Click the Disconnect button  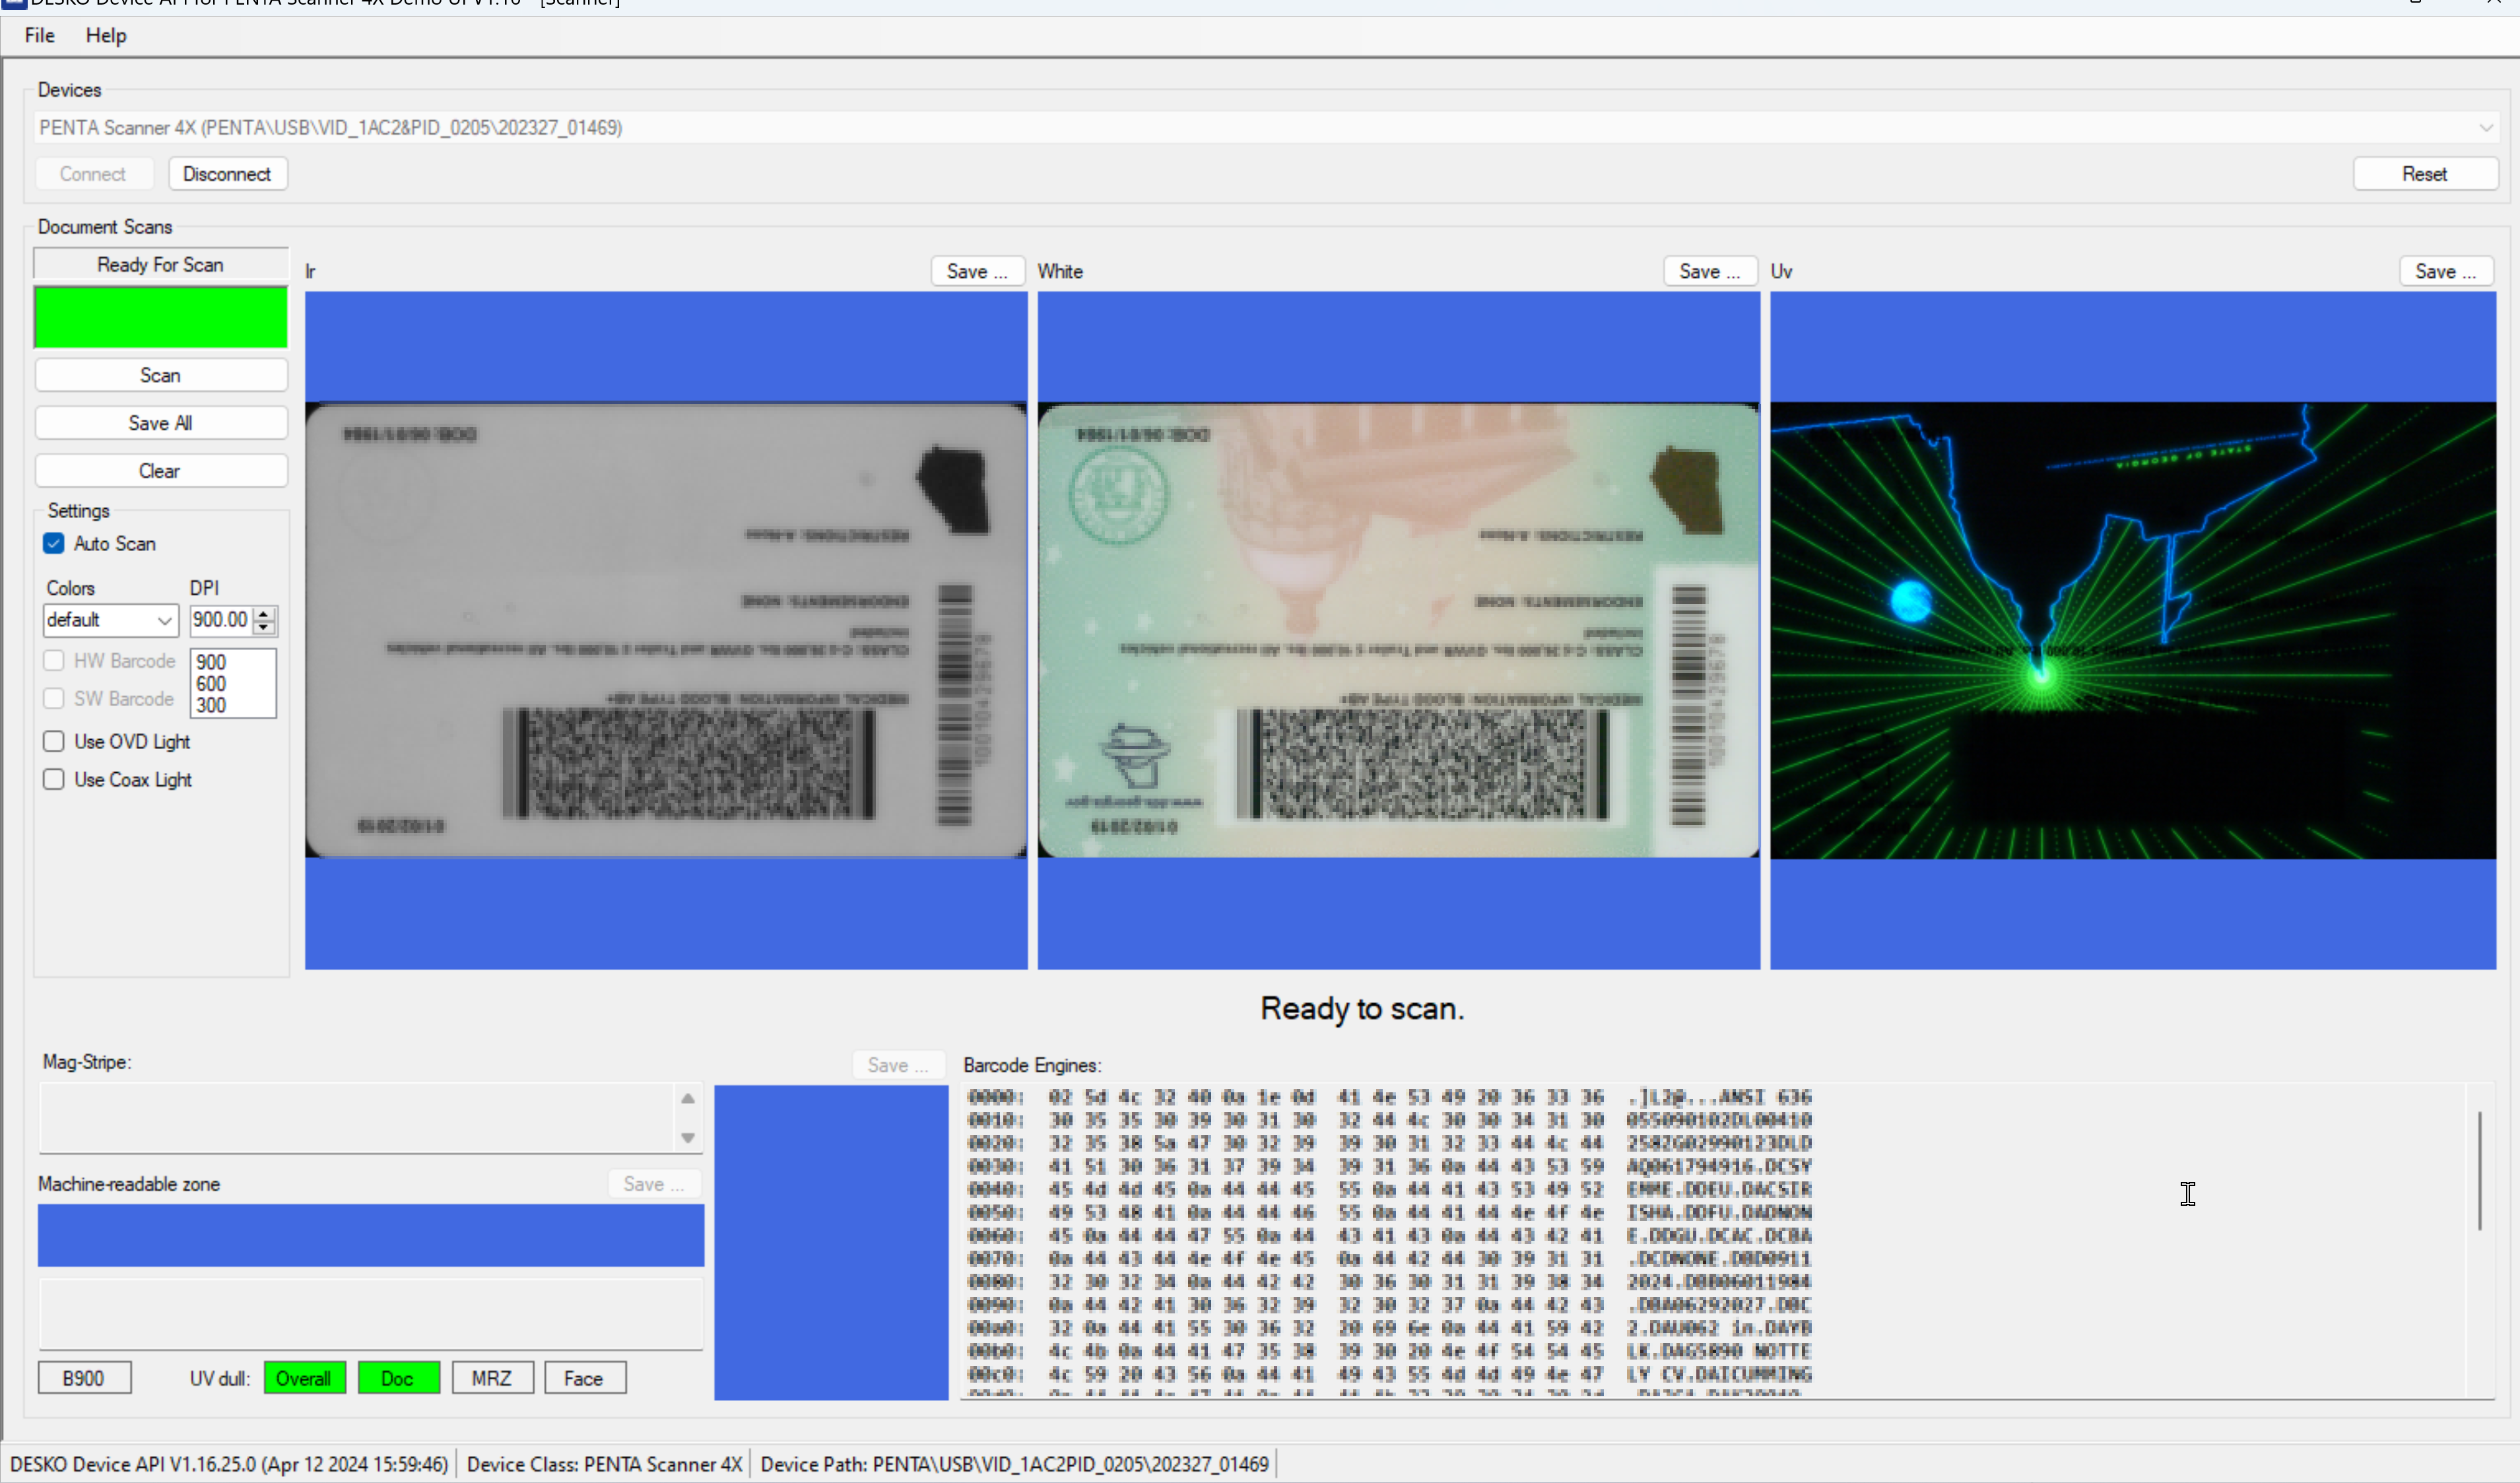coord(227,174)
